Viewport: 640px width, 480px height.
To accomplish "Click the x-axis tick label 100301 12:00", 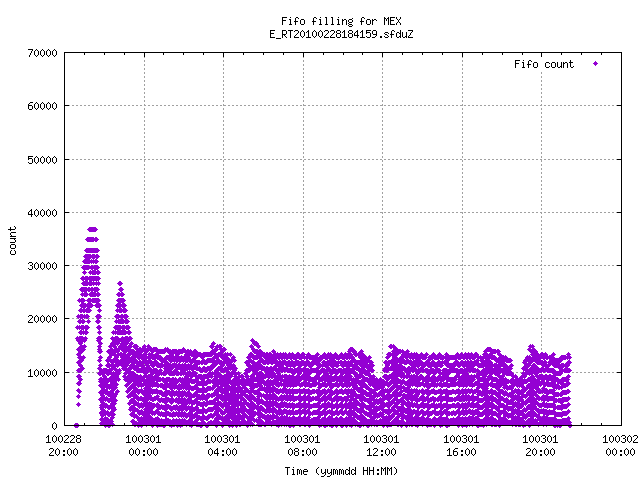I will tap(382, 446).
